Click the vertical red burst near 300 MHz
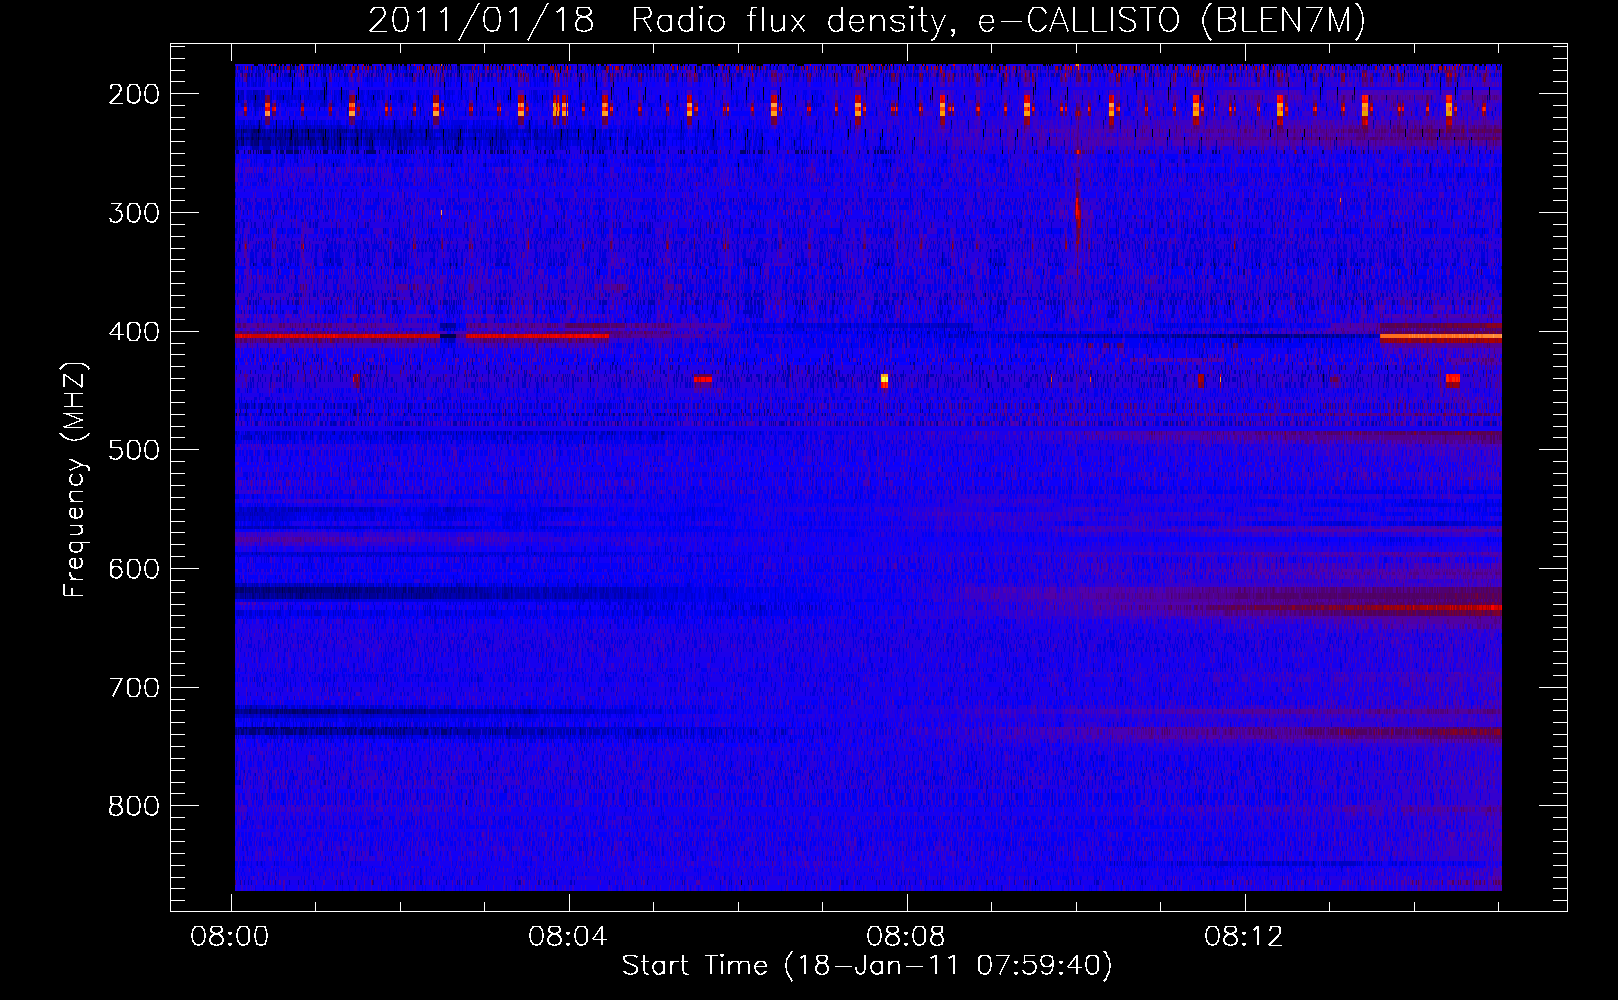This screenshot has height=1000, width=1618. click(1077, 220)
